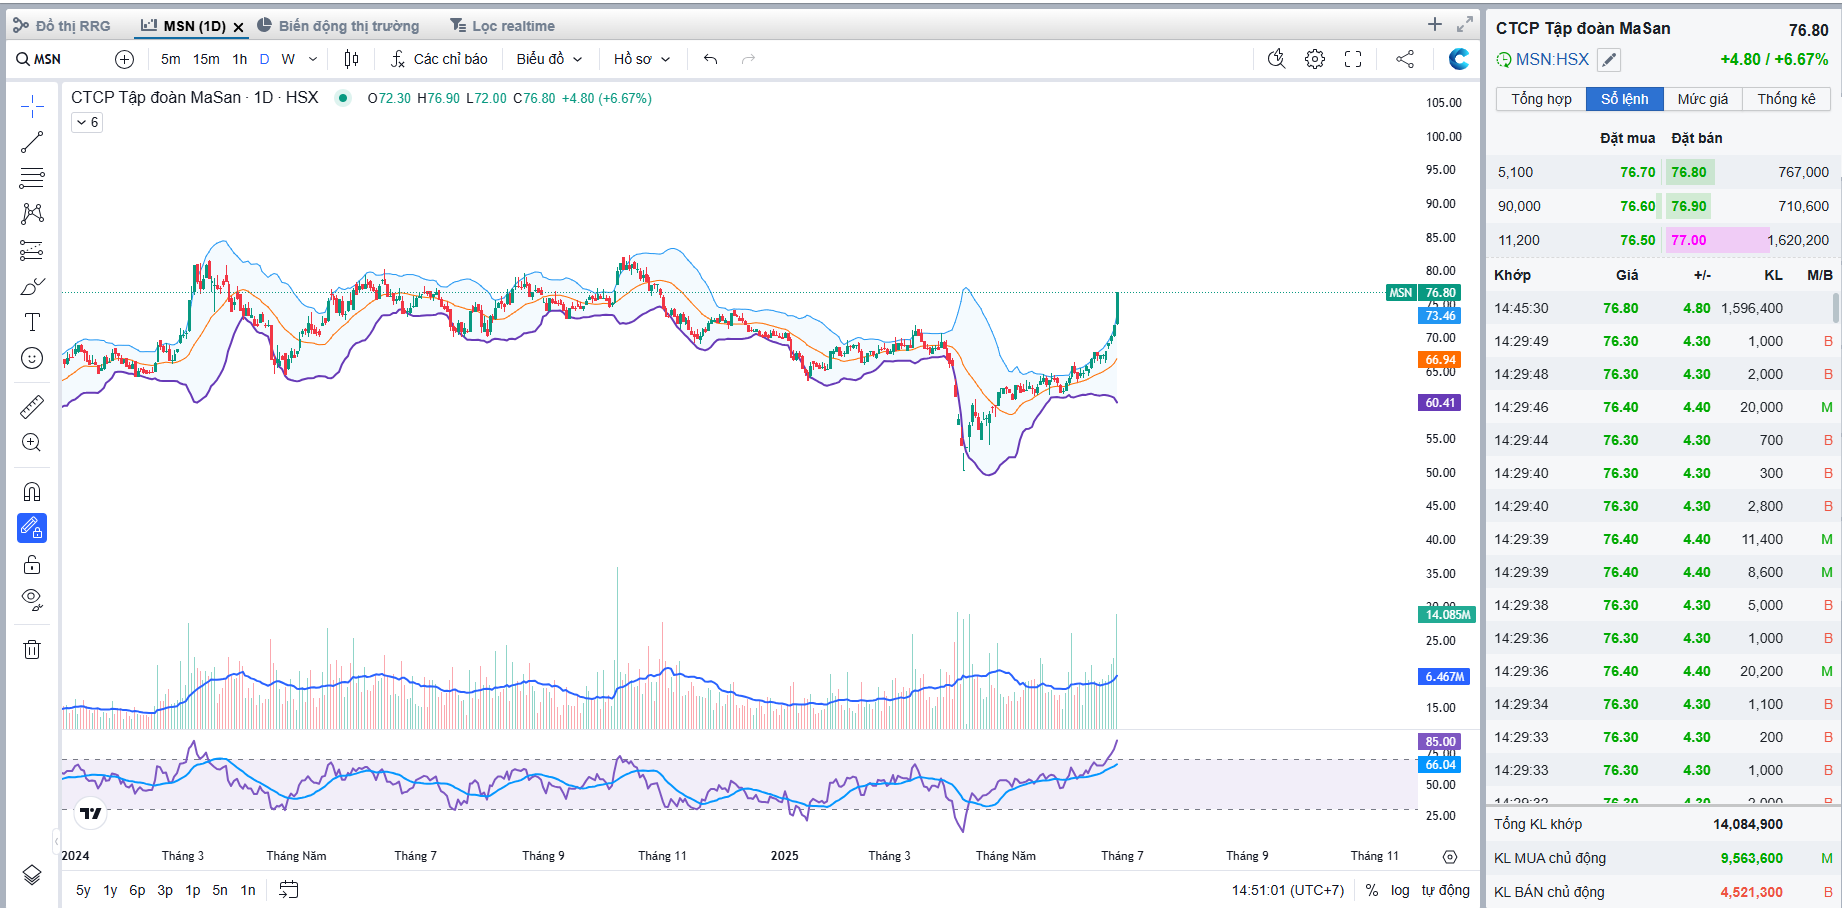The height and width of the screenshot is (908, 1842).
Task: Click the share chart icon
Action: (x=1405, y=59)
